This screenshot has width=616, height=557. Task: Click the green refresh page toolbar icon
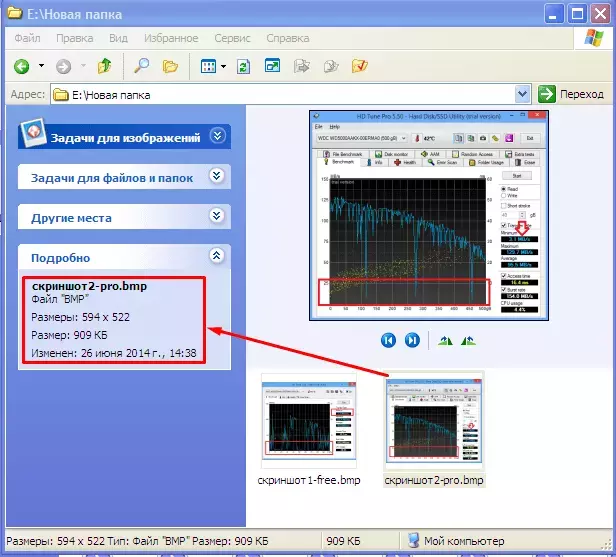[244, 66]
